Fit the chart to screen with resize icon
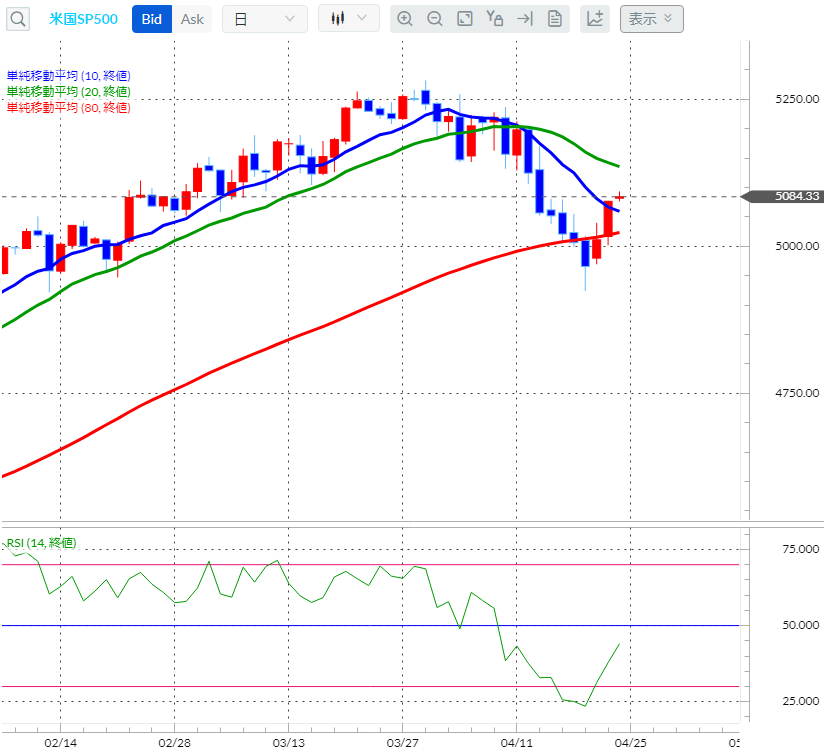826x754 pixels. (464, 18)
